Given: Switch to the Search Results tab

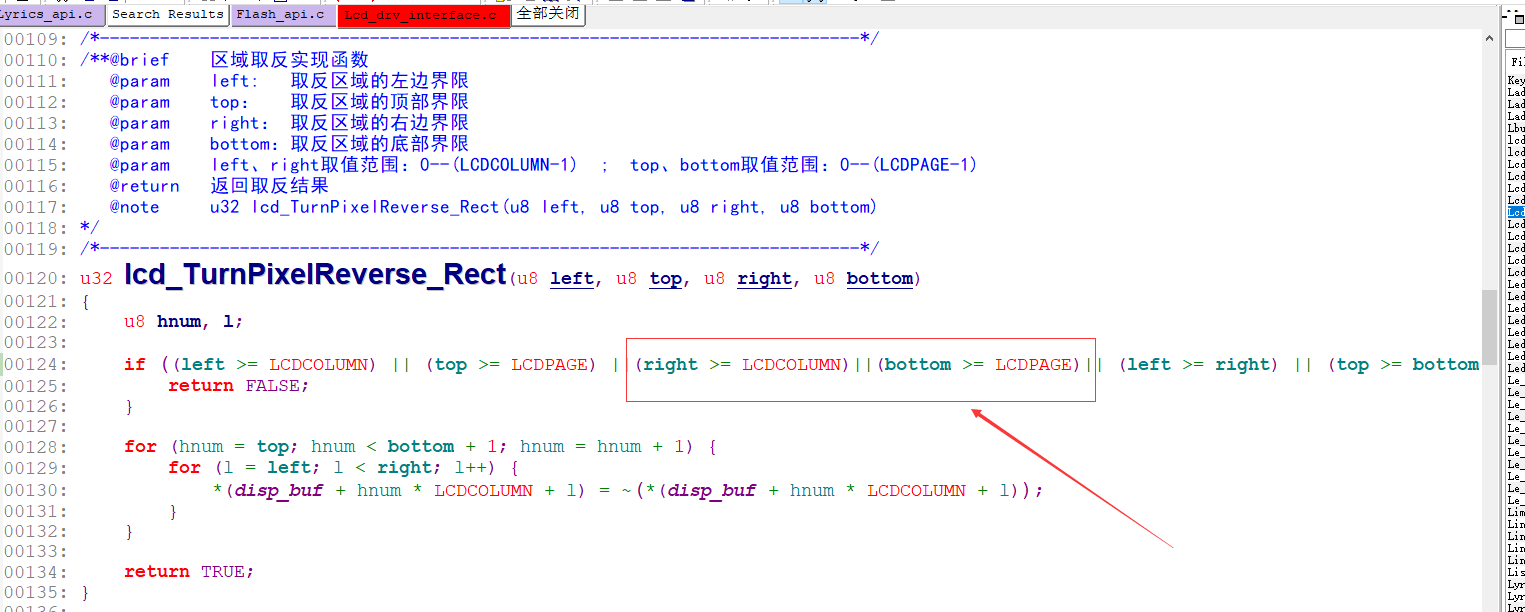Looking at the screenshot, I should tap(167, 15).
